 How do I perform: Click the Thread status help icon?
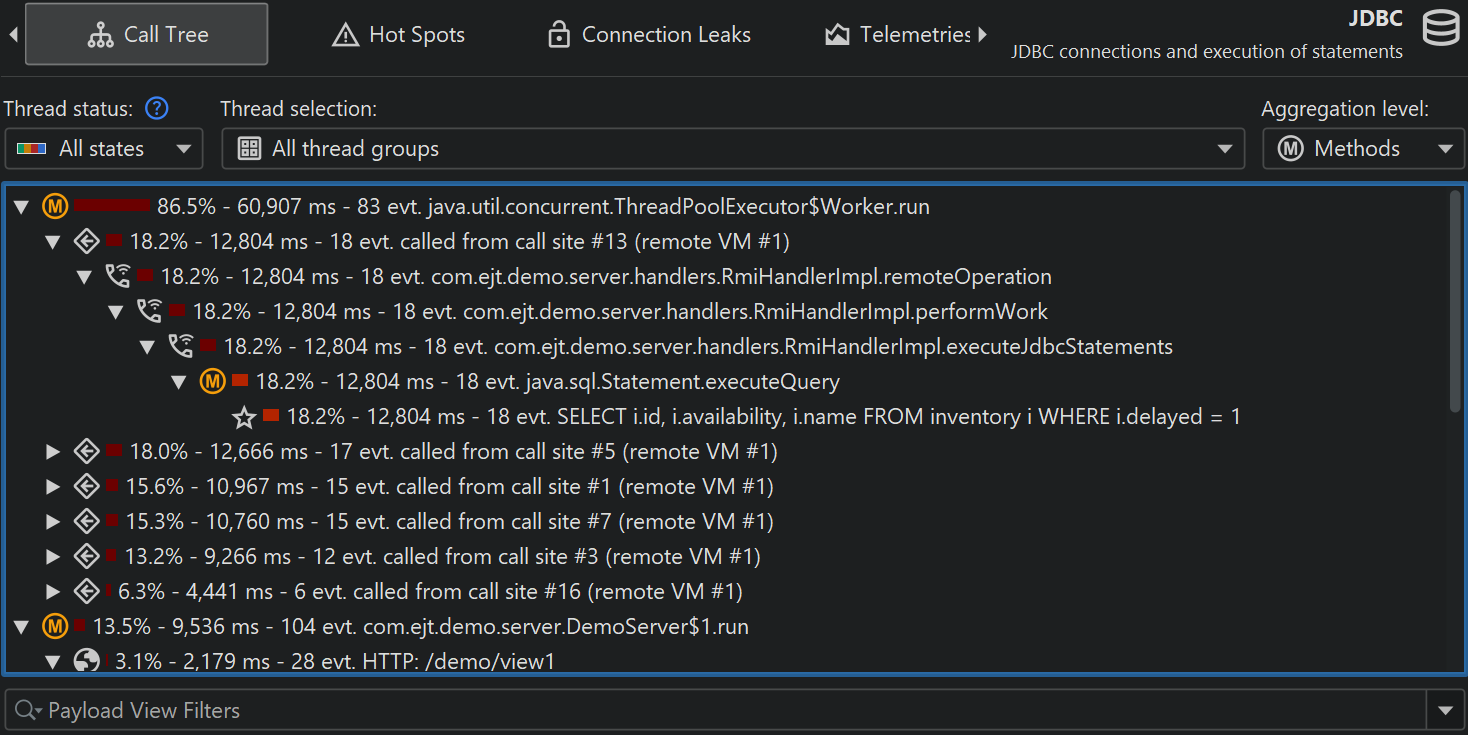pos(157,108)
